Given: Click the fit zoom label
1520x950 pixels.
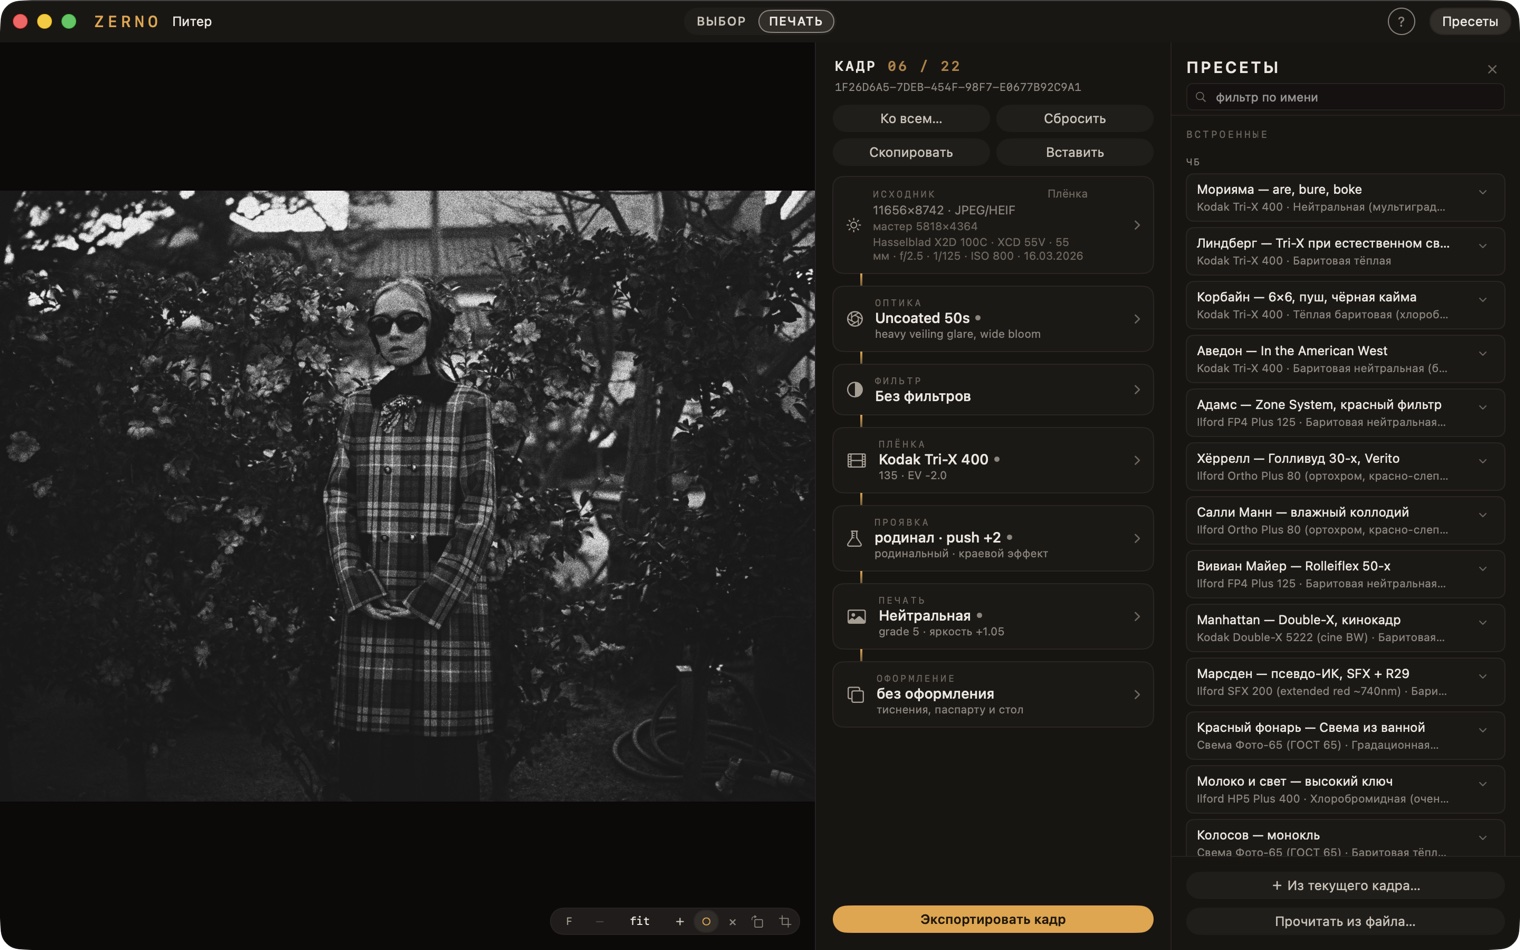Looking at the screenshot, I should [640, 921].
